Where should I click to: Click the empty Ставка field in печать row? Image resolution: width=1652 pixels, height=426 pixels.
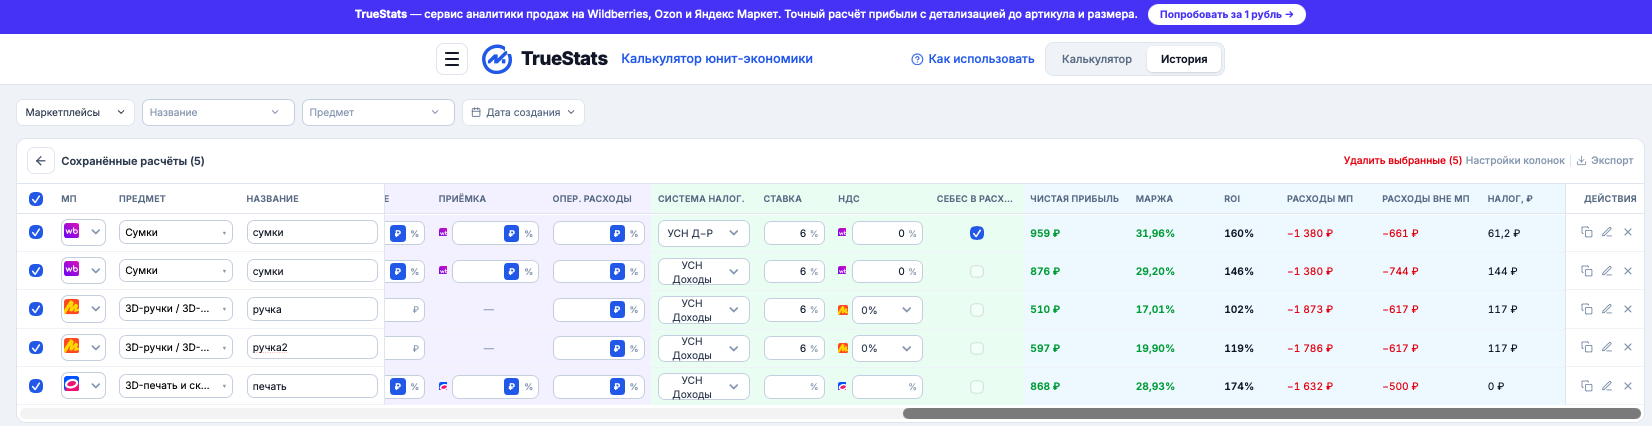tap(794, 386)
